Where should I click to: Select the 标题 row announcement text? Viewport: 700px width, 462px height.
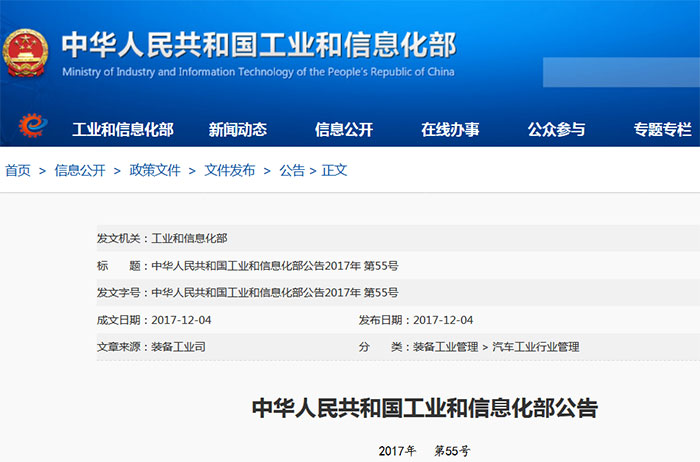(275, 266)
